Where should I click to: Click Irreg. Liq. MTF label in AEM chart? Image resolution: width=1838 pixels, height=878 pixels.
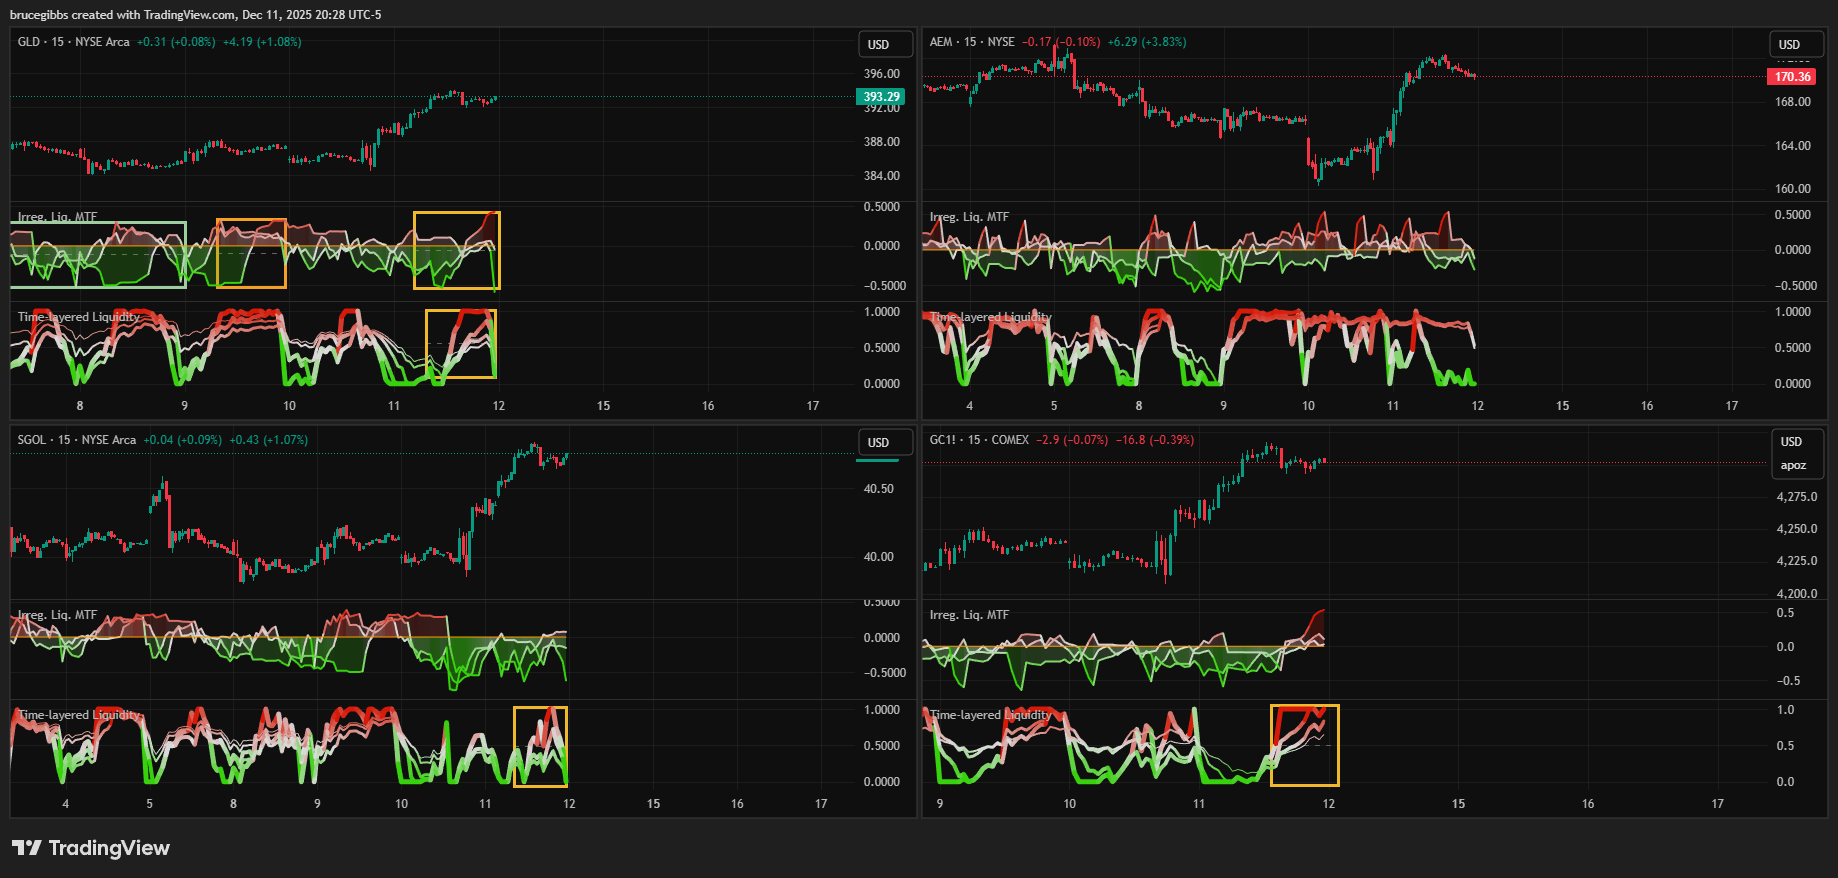click(x=969, y=217)
